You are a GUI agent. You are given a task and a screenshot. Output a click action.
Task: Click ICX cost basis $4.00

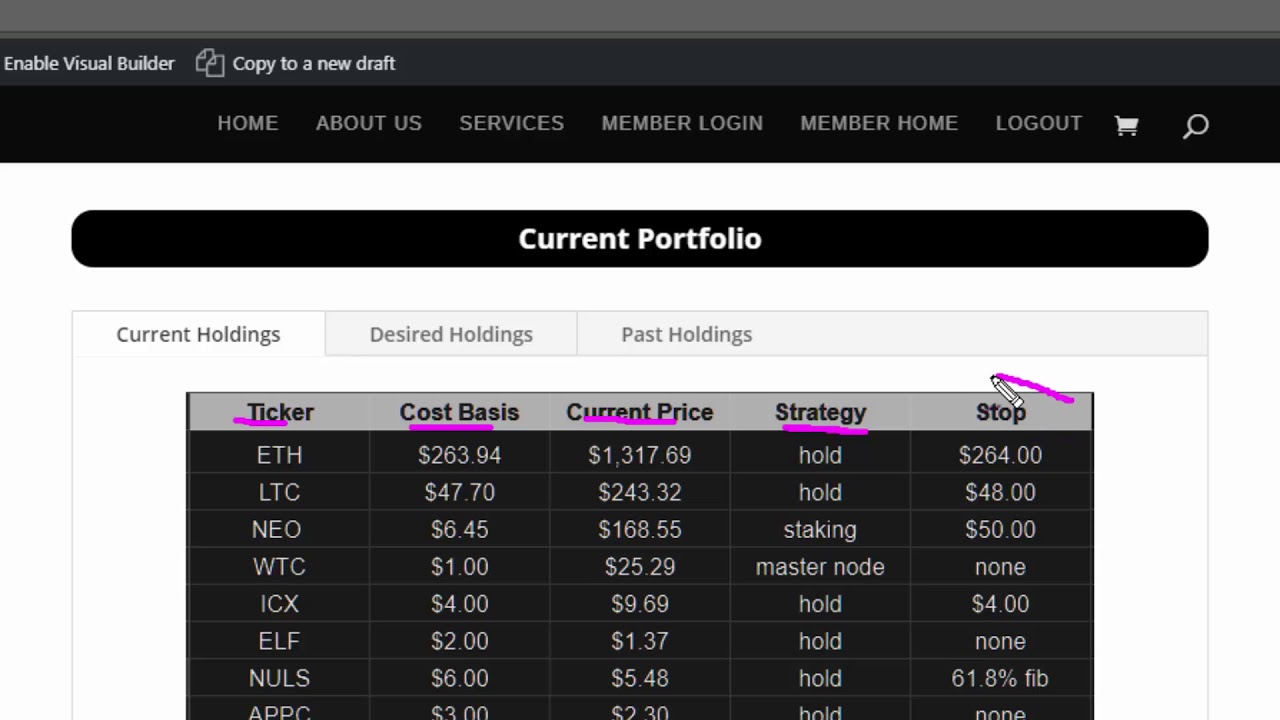click(x=459, y=603)
